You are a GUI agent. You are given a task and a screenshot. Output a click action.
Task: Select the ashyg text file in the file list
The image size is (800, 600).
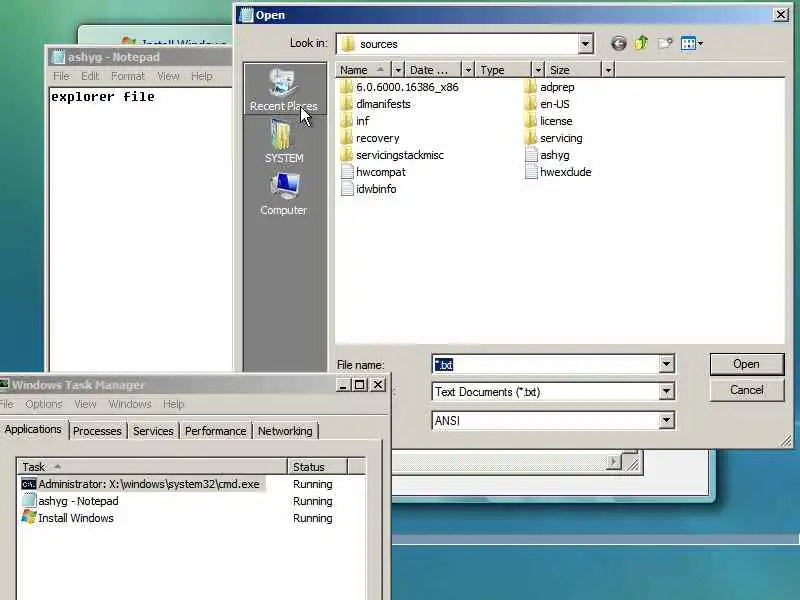click(x=547, y=155)
